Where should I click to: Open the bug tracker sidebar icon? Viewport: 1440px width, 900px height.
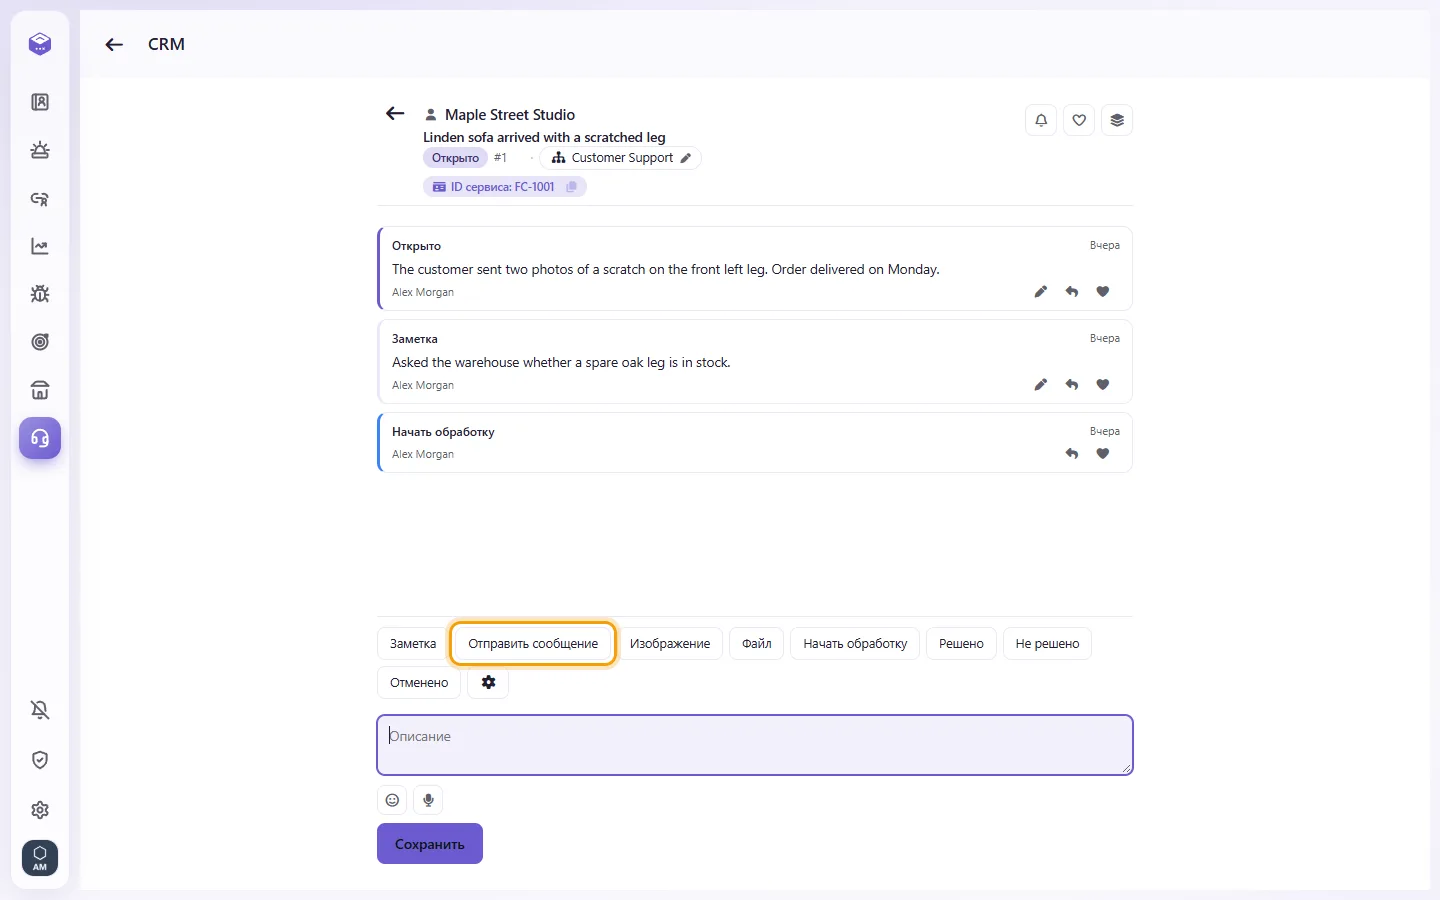coord(40,294)
